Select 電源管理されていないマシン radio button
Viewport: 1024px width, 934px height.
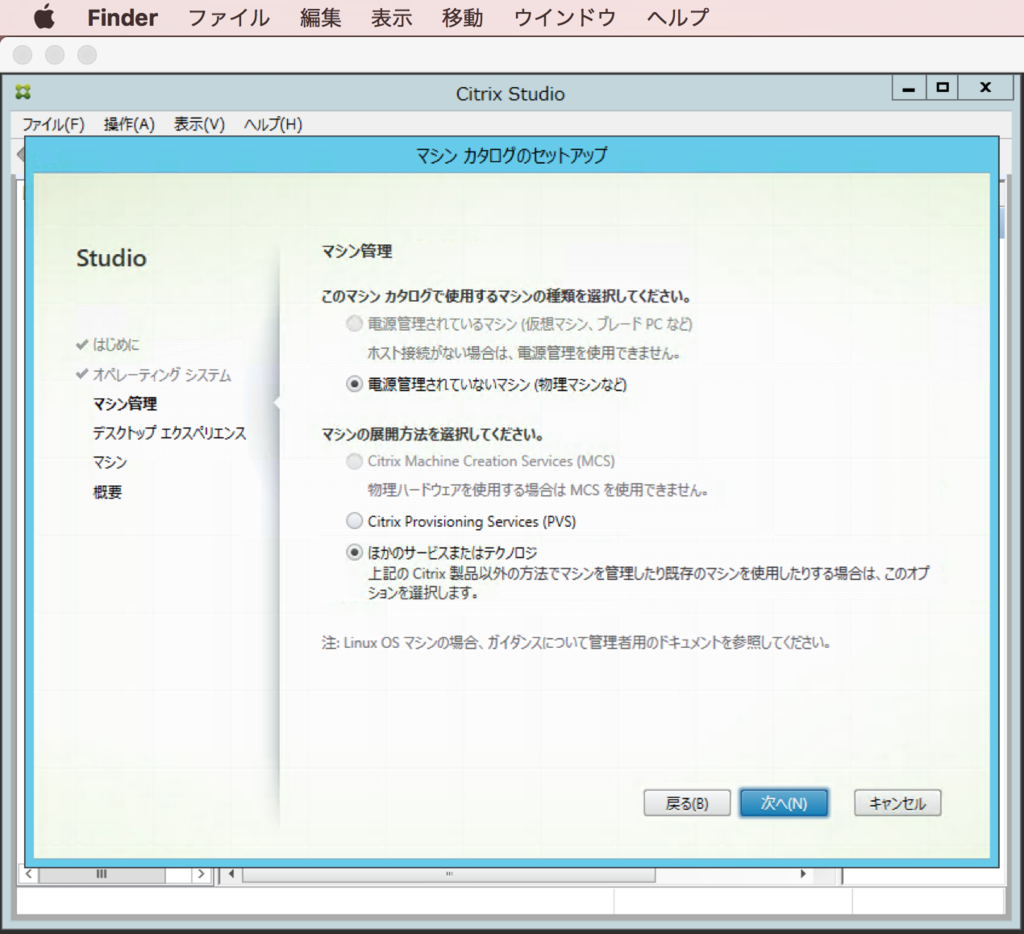[x=354, y=384]
